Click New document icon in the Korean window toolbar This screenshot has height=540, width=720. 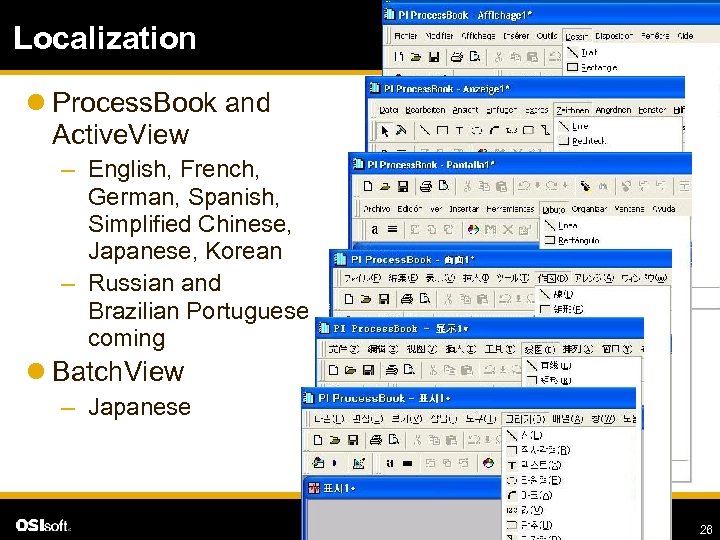point(317,440)
